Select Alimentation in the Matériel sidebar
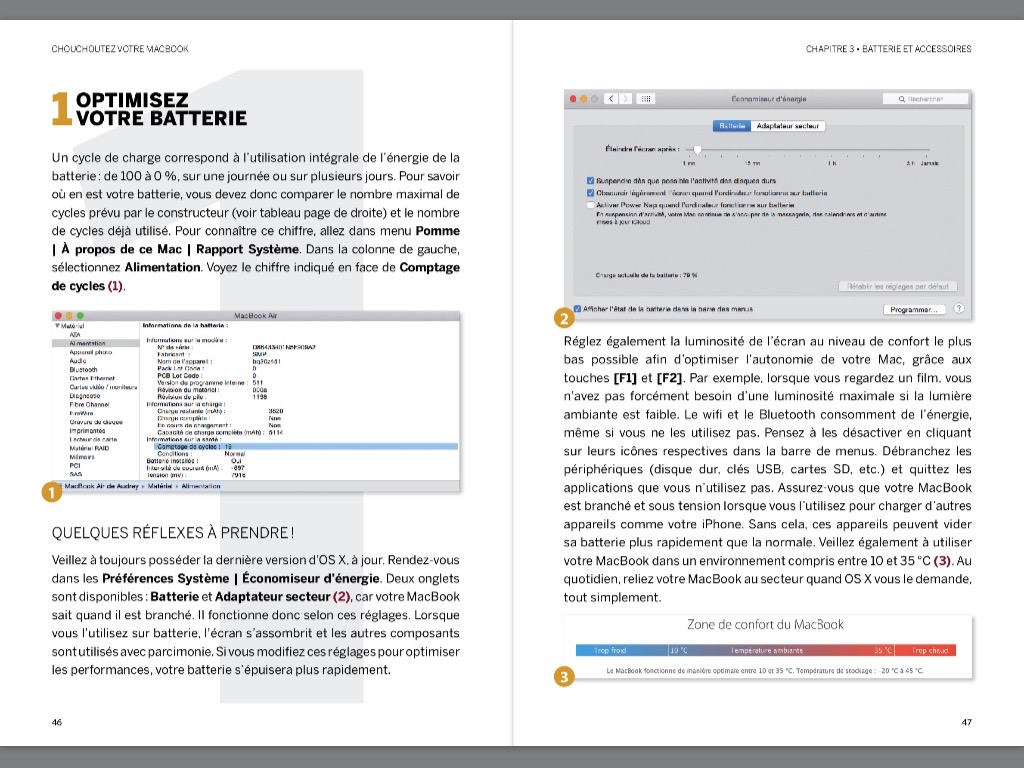Viewport: 1024px width, 768px height. point(88,343)
